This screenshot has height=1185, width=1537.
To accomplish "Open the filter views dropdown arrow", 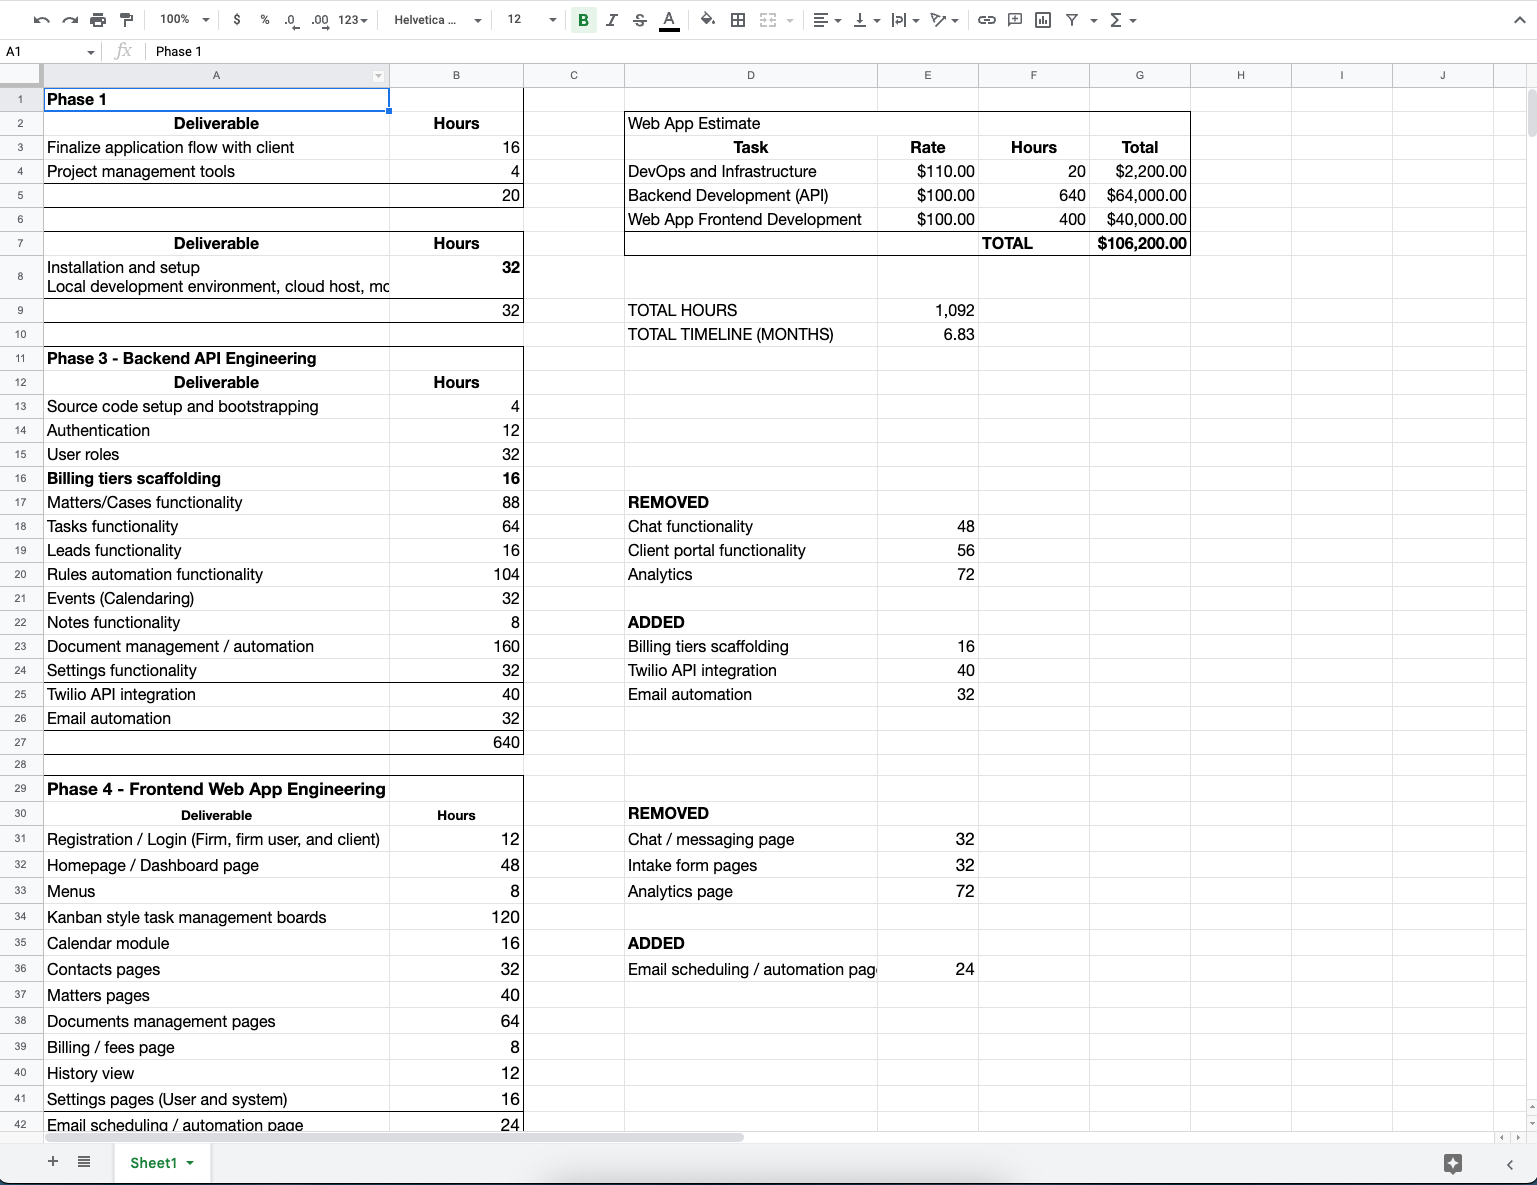I will (x=1093, y=20).
